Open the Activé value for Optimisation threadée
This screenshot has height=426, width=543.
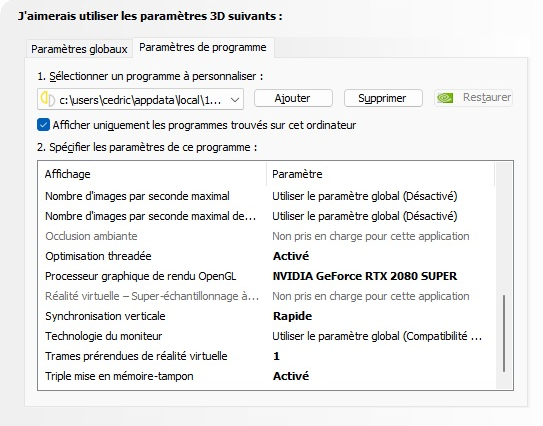291,256
